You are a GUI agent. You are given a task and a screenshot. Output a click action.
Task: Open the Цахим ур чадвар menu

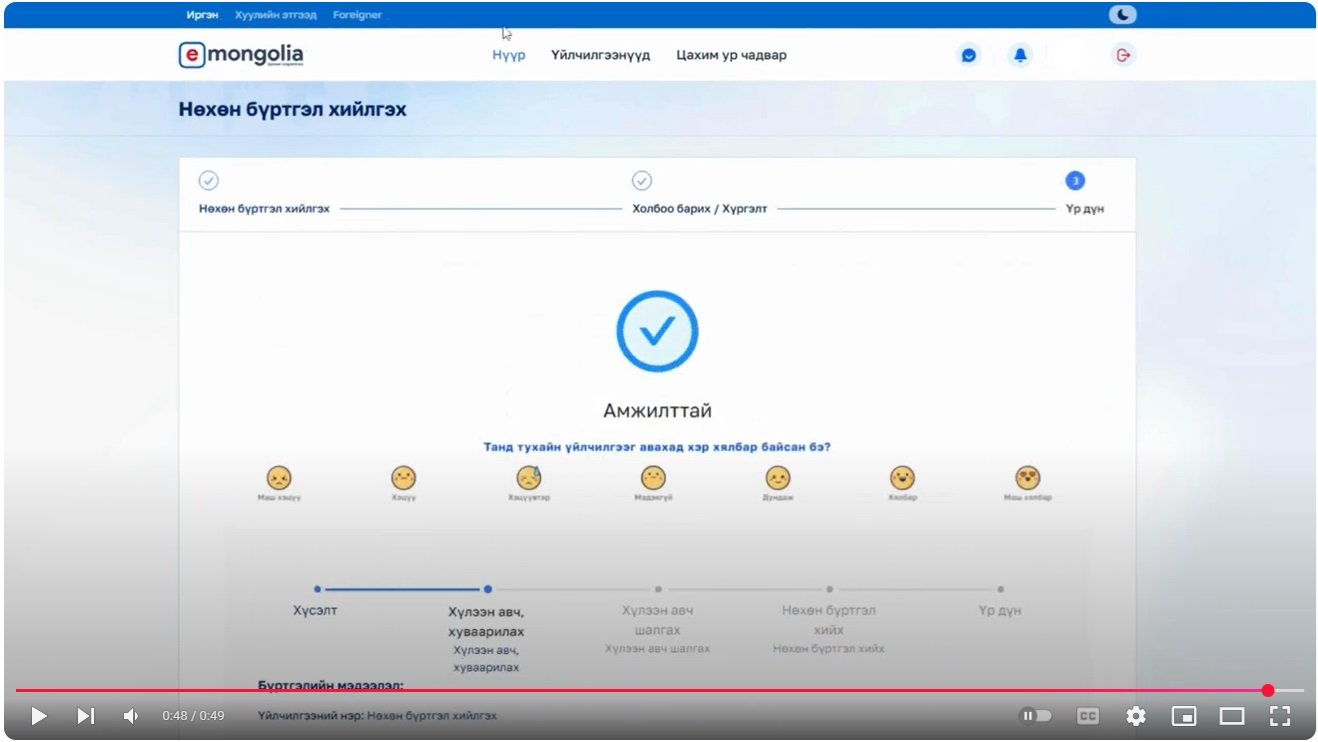click(731, 55)
